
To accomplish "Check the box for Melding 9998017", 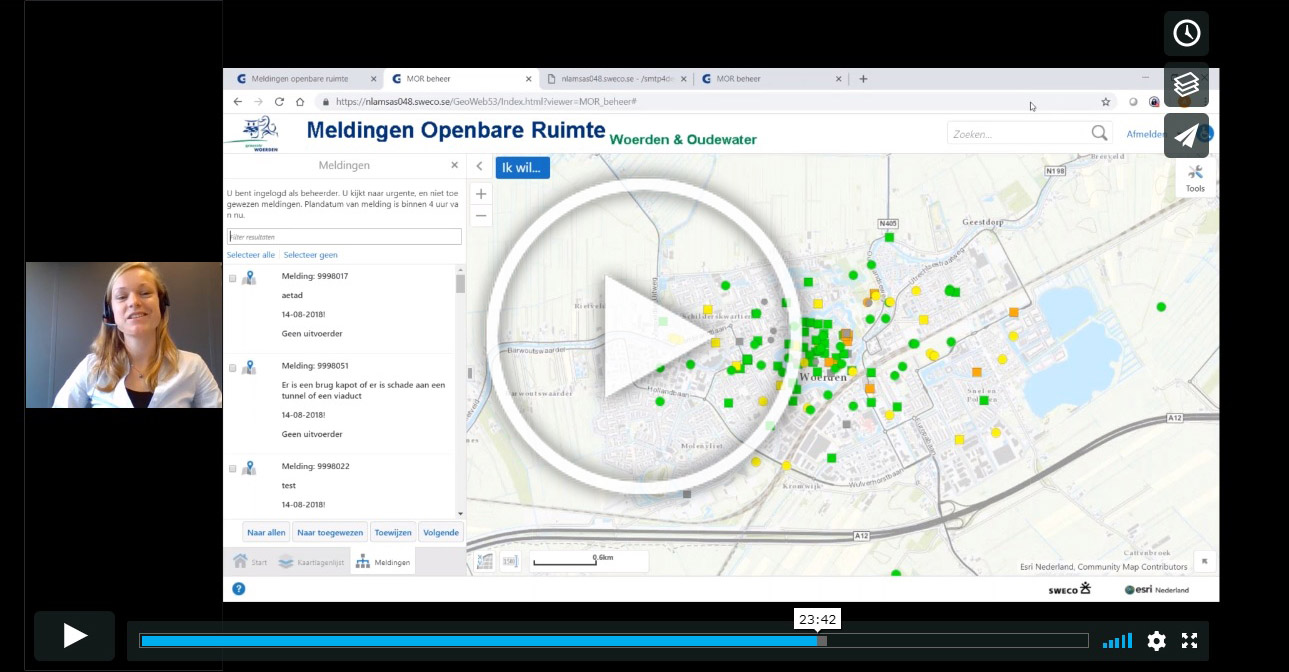I will point(233,278).
